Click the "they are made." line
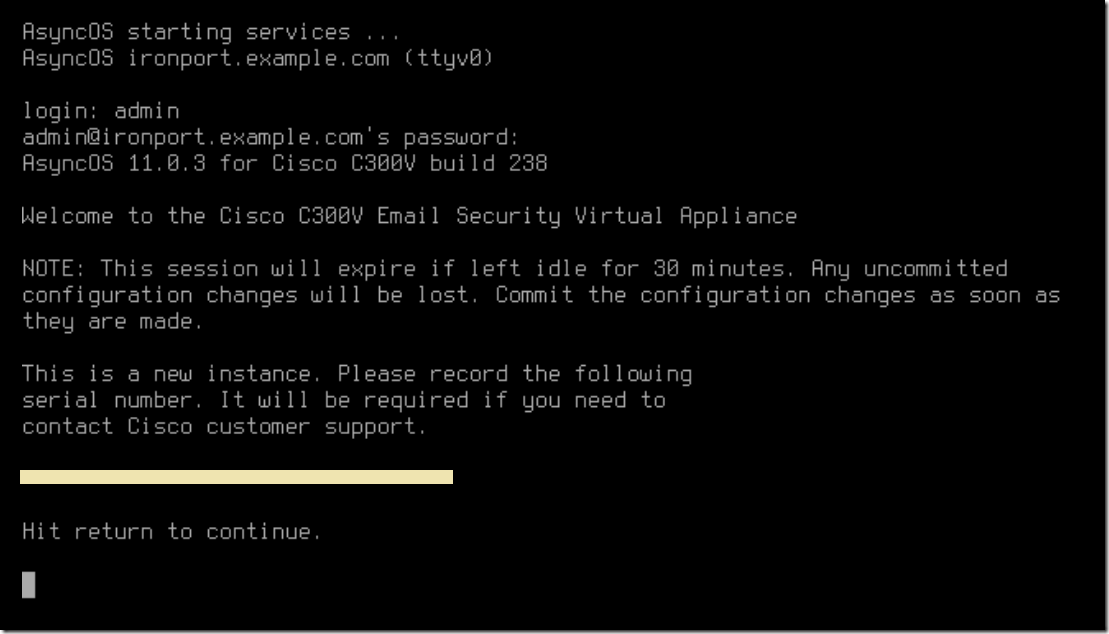This screenshot has height=634, width=1109. [112, 321]
